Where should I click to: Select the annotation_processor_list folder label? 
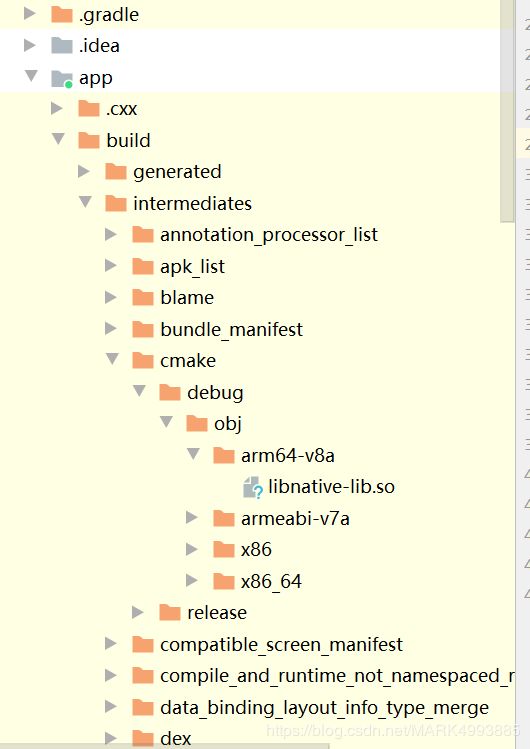[x=269, y=235]
